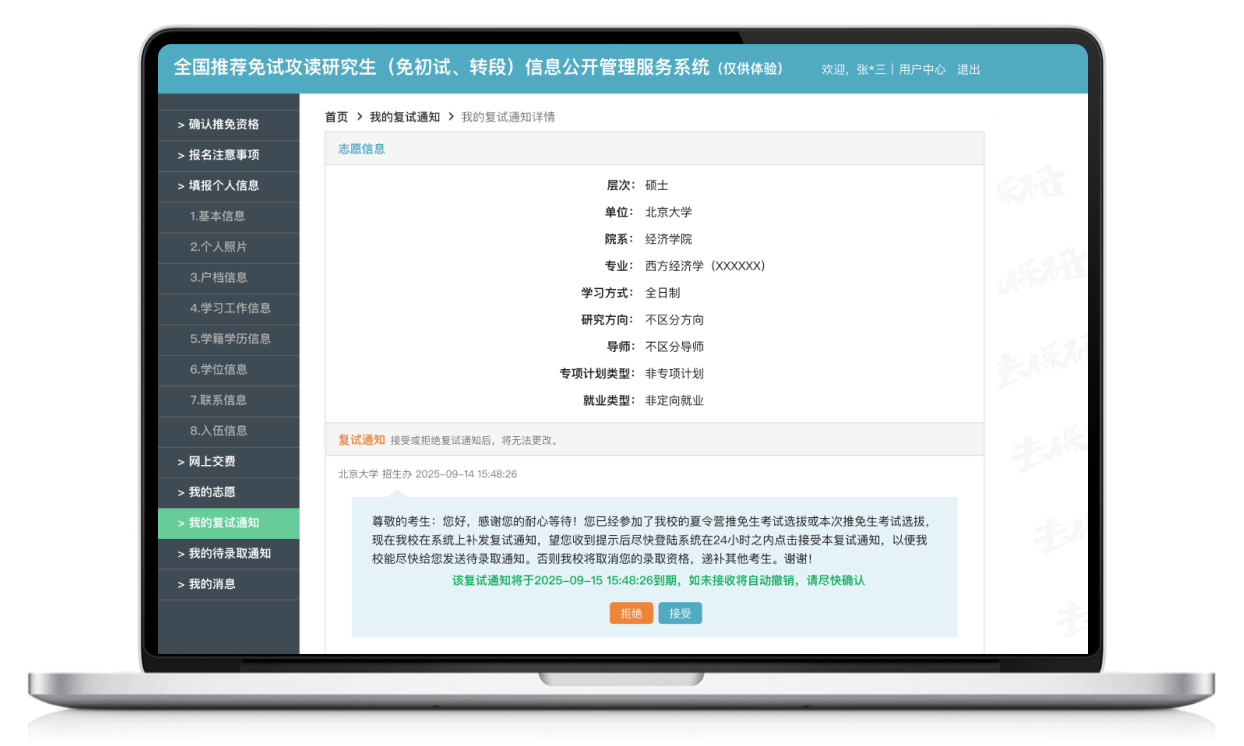Select 8.入伍信息 in sidebar
Image resolution: width=1244 pixels, height=746 pixels.
coord(218,431)
